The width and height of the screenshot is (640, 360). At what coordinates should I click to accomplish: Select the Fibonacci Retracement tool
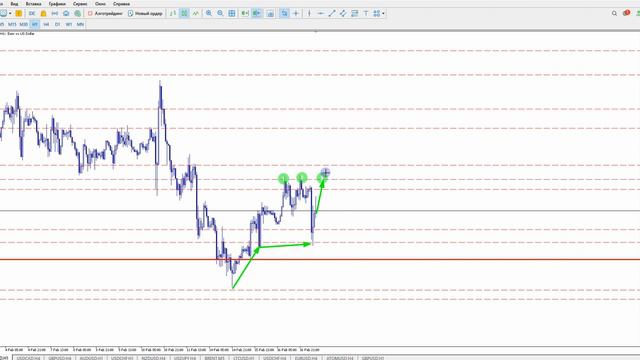click(354, 13)
